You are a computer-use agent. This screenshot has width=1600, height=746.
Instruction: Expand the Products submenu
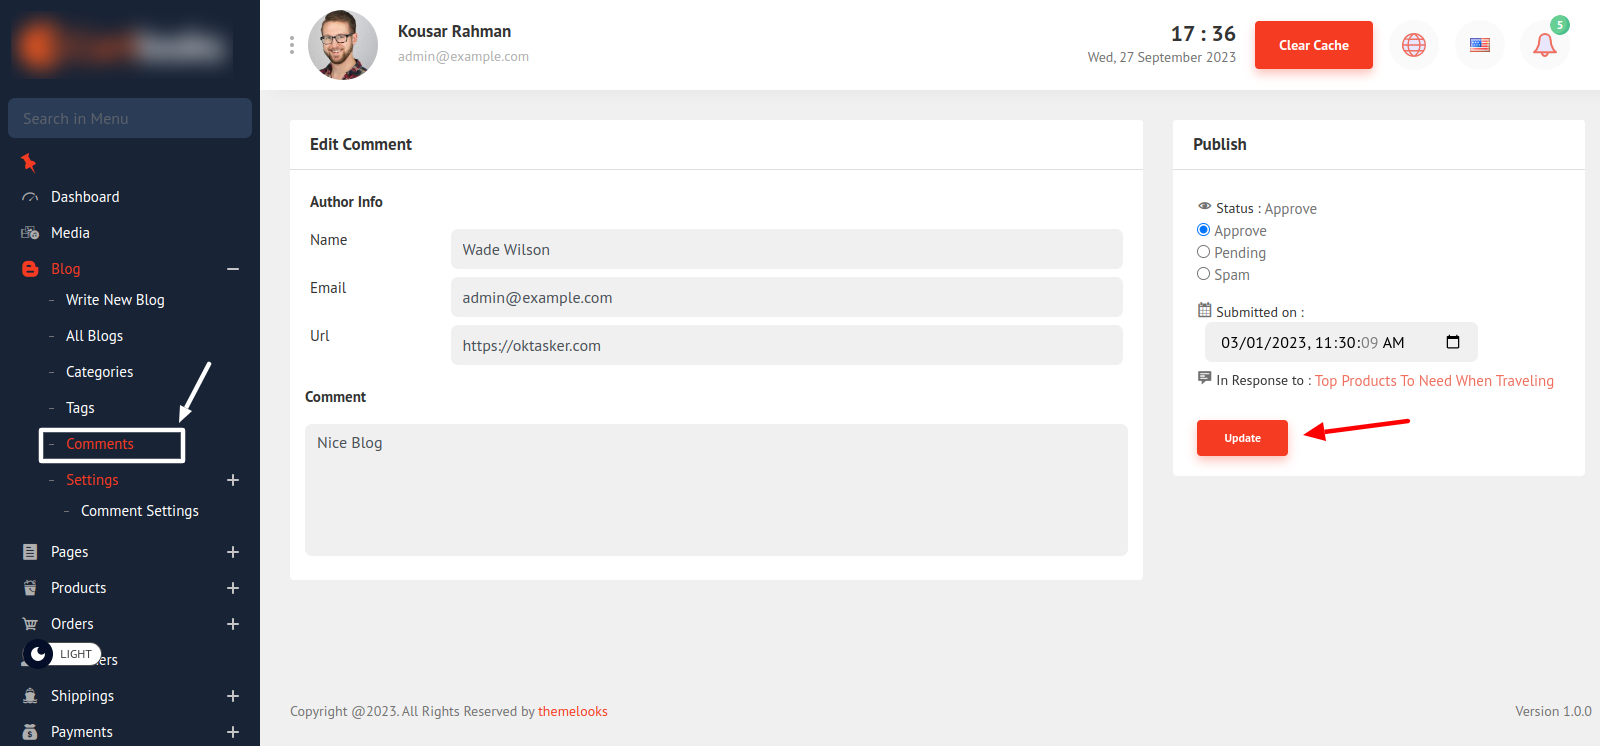point(233,588)
